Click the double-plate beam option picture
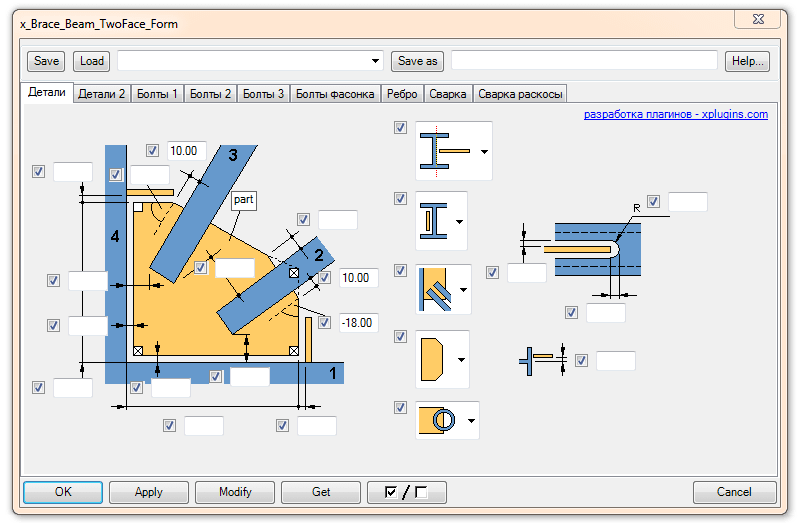Image resolution: width=799 pixels, height=523 pixels. [x=435, y=221]
